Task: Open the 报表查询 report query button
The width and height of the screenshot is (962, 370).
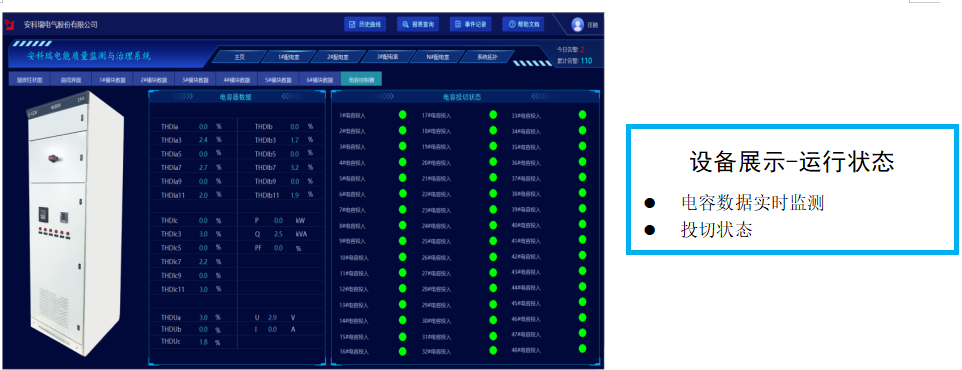Action: [x=418, y=25]
